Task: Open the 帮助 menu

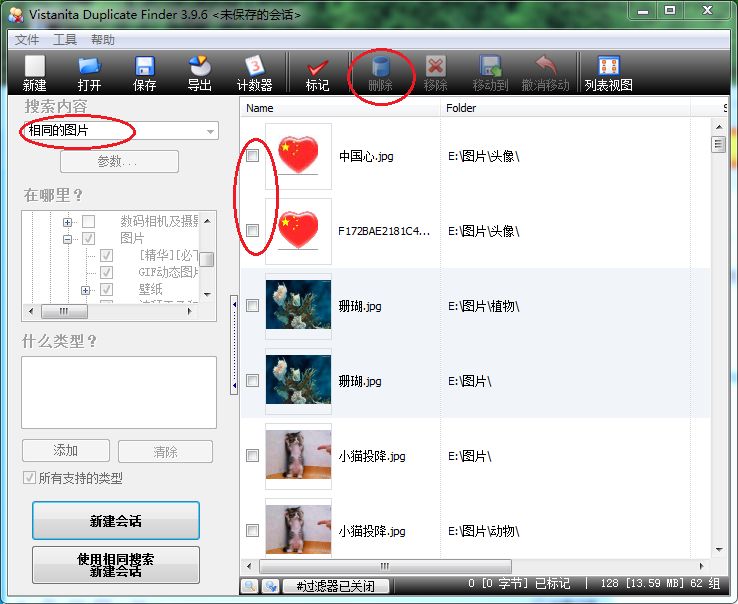Action: pos(103,40)
